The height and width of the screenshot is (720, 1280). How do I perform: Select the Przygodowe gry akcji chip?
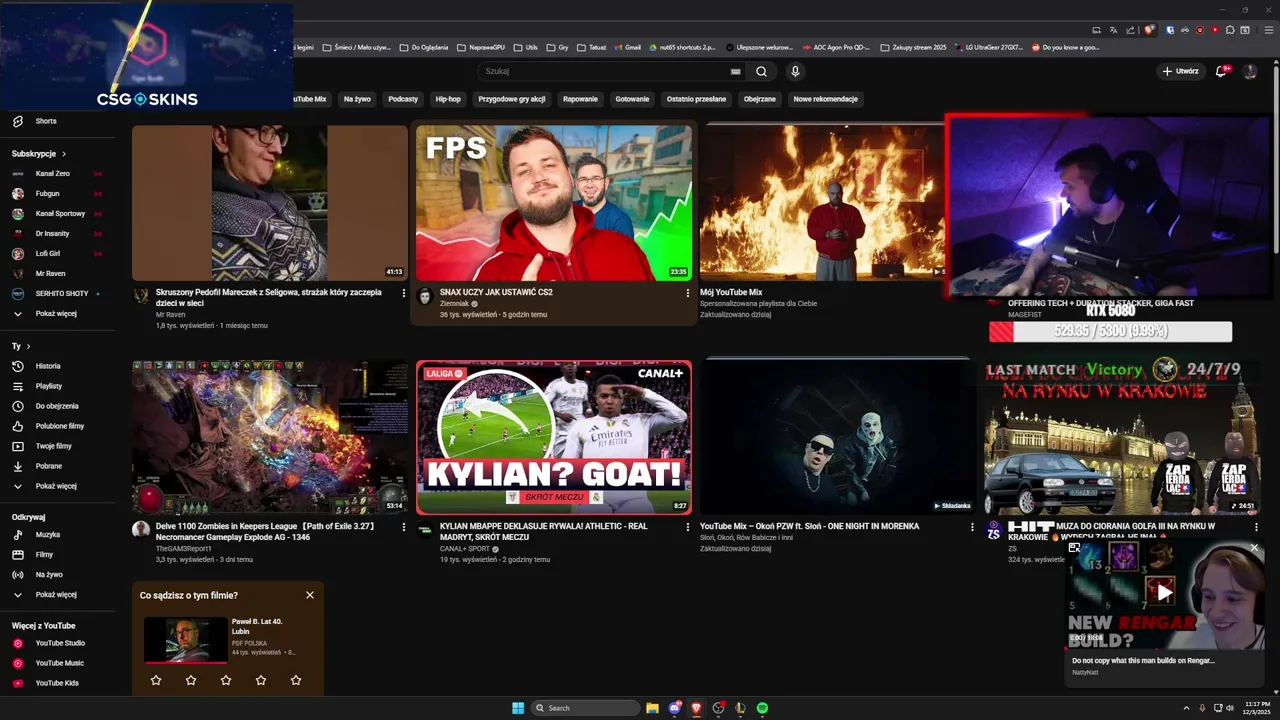click(x=512, y=99)
